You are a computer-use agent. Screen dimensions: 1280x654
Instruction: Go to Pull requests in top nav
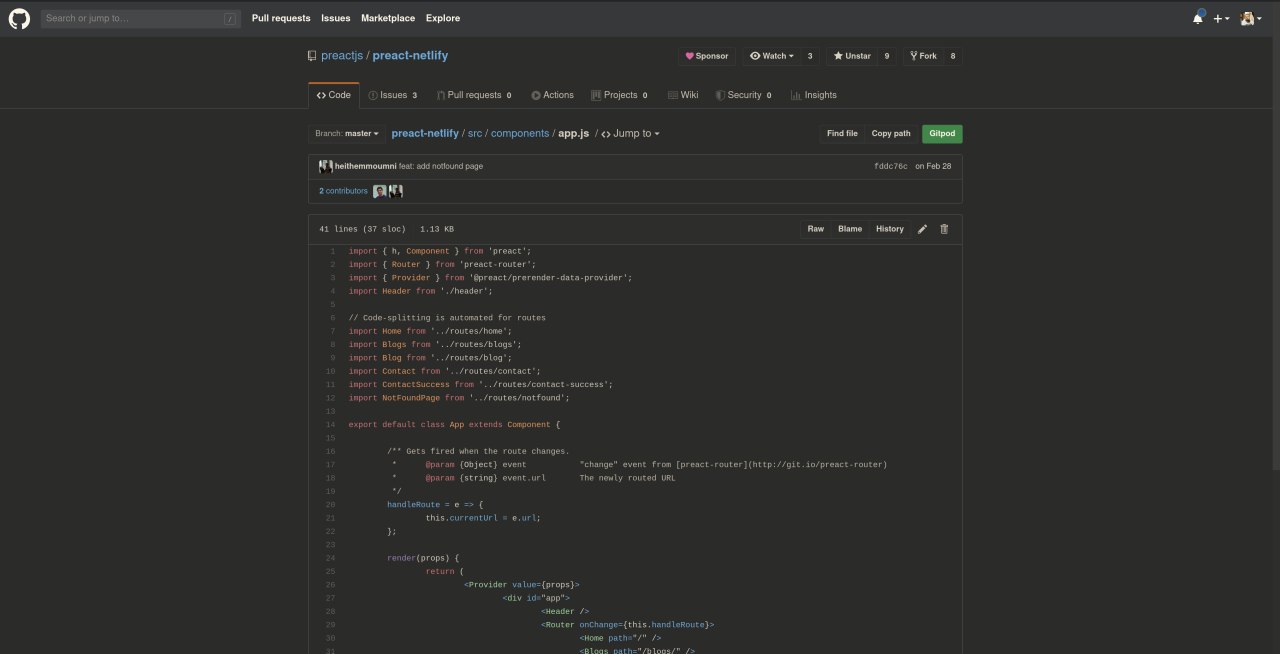point(281,18)
